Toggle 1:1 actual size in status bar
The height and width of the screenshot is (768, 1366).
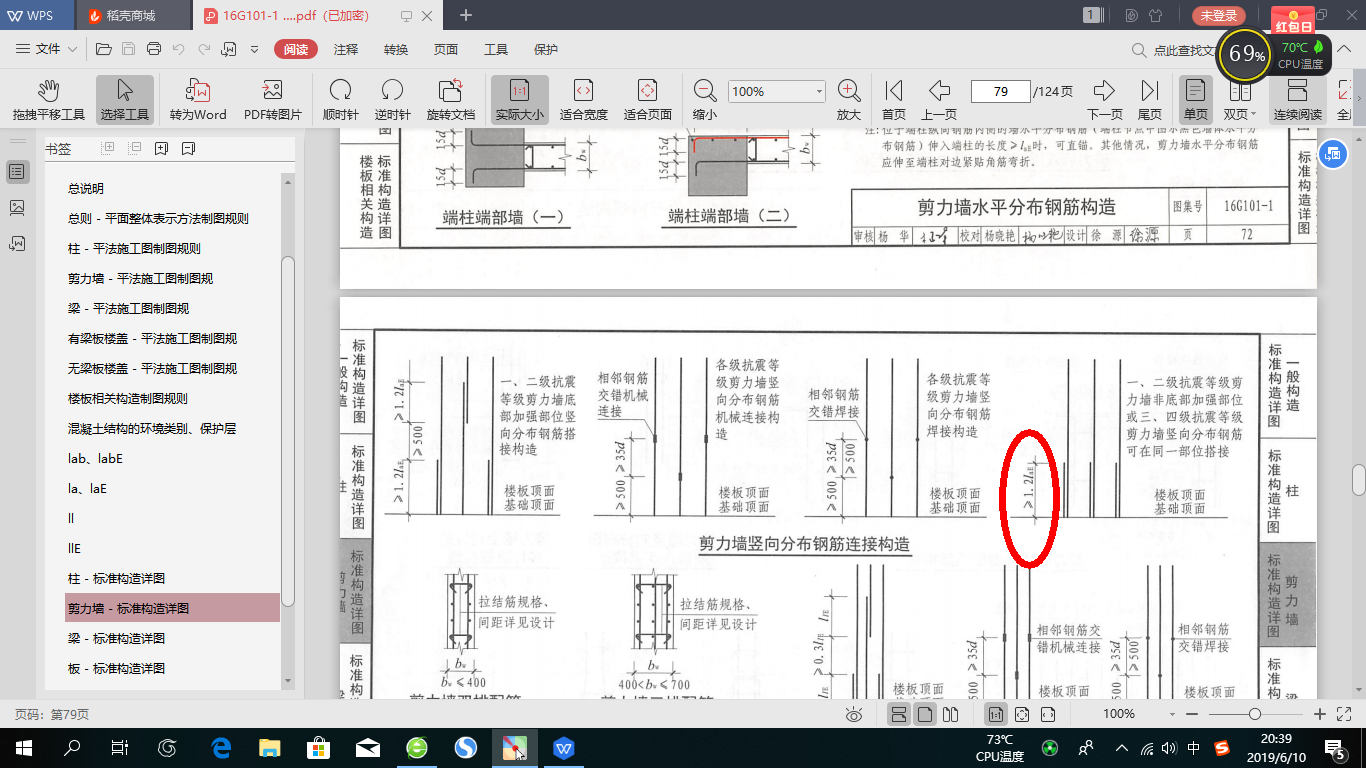click(x=996, y=714)
